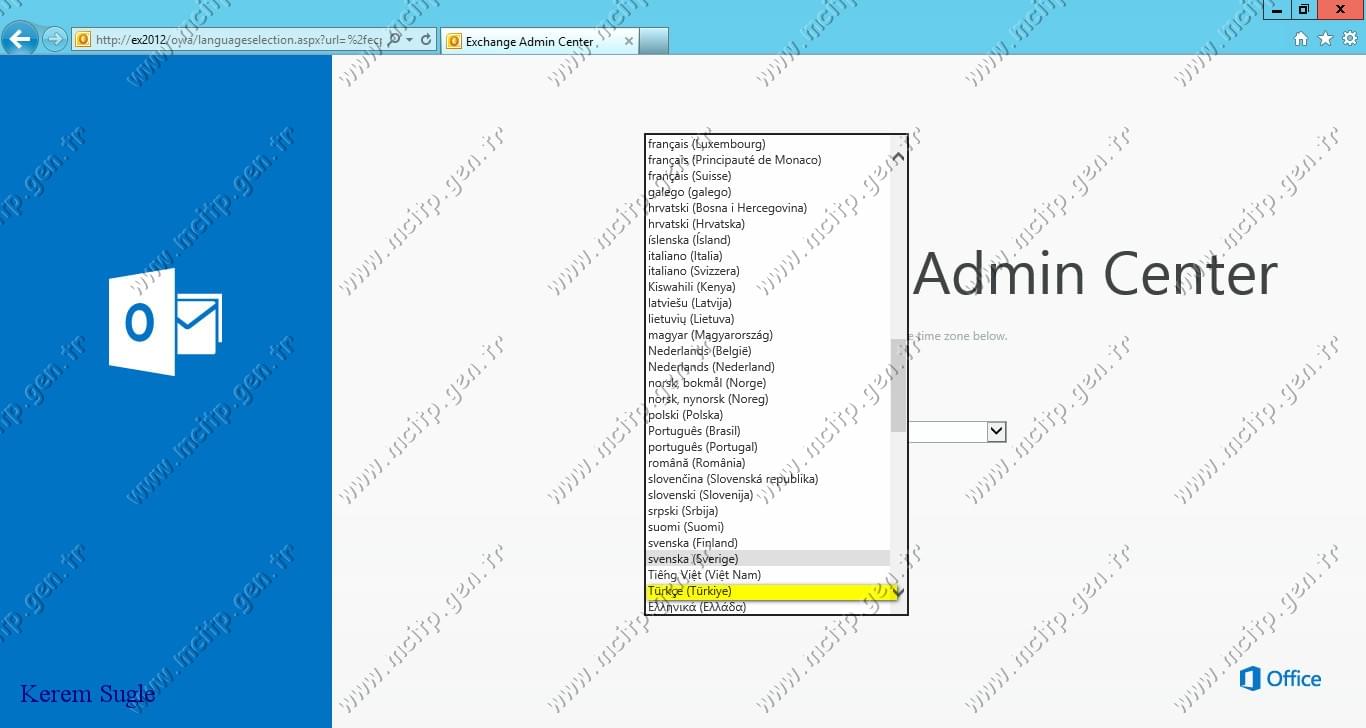The width and height of the screenshot is (1366, 728).
Task: Minimize the browser window
Action: pos(1277,9)
